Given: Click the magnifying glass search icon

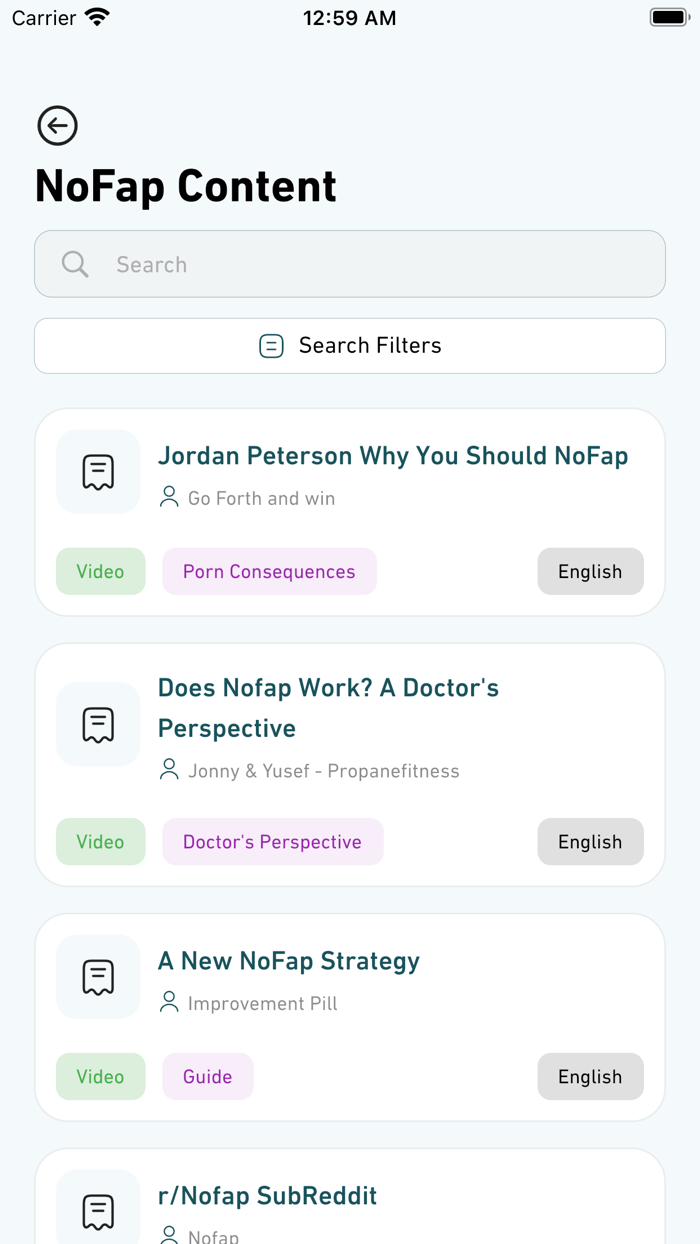Looking at the screenshot, I should tap(74, 264).
